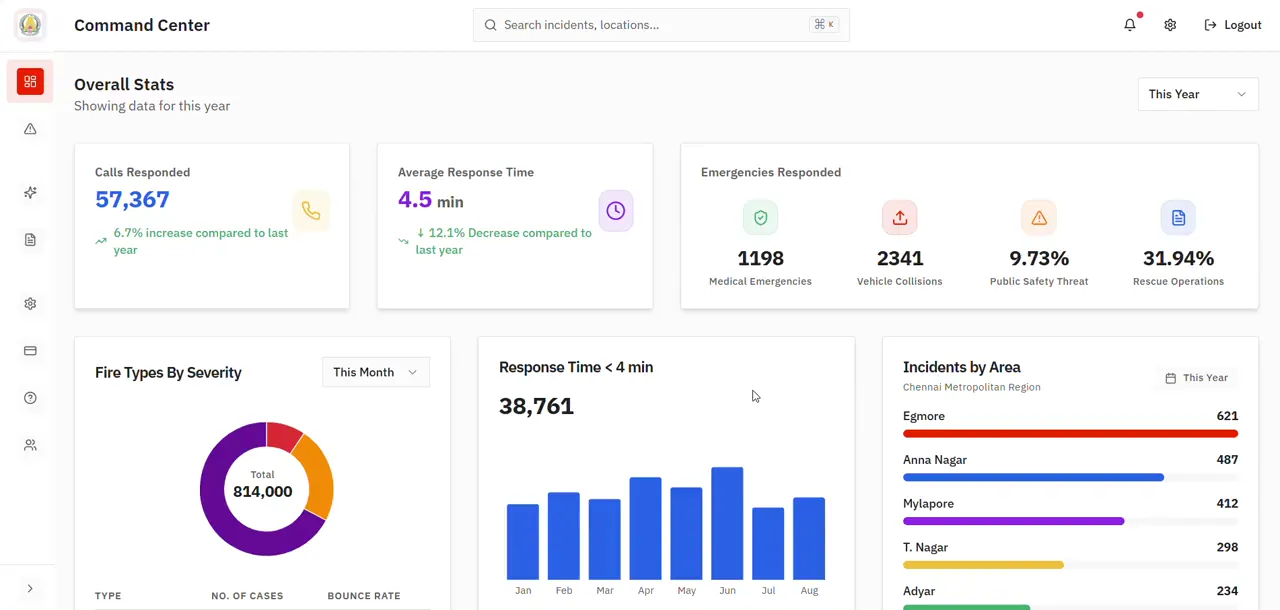
Task: Open the settings gear beside Logout
Action: click(1170, 25)
